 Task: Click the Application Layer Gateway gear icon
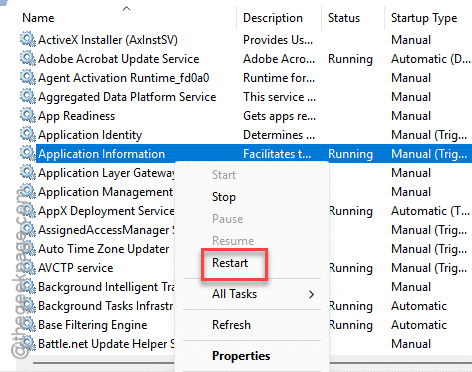point(28,172)
